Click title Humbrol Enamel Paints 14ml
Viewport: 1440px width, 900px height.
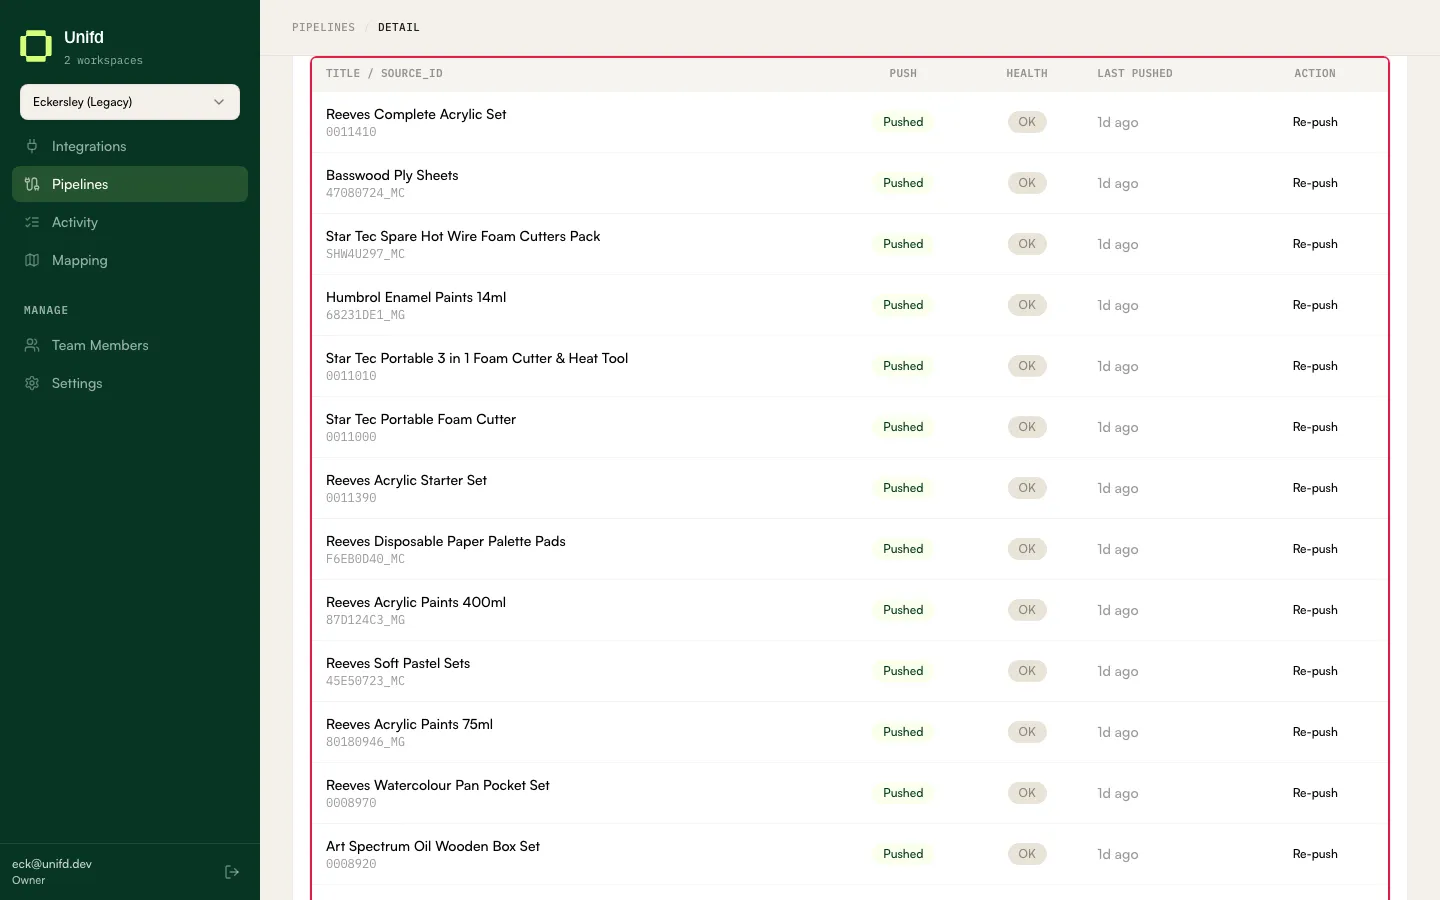tap(416, 297)
